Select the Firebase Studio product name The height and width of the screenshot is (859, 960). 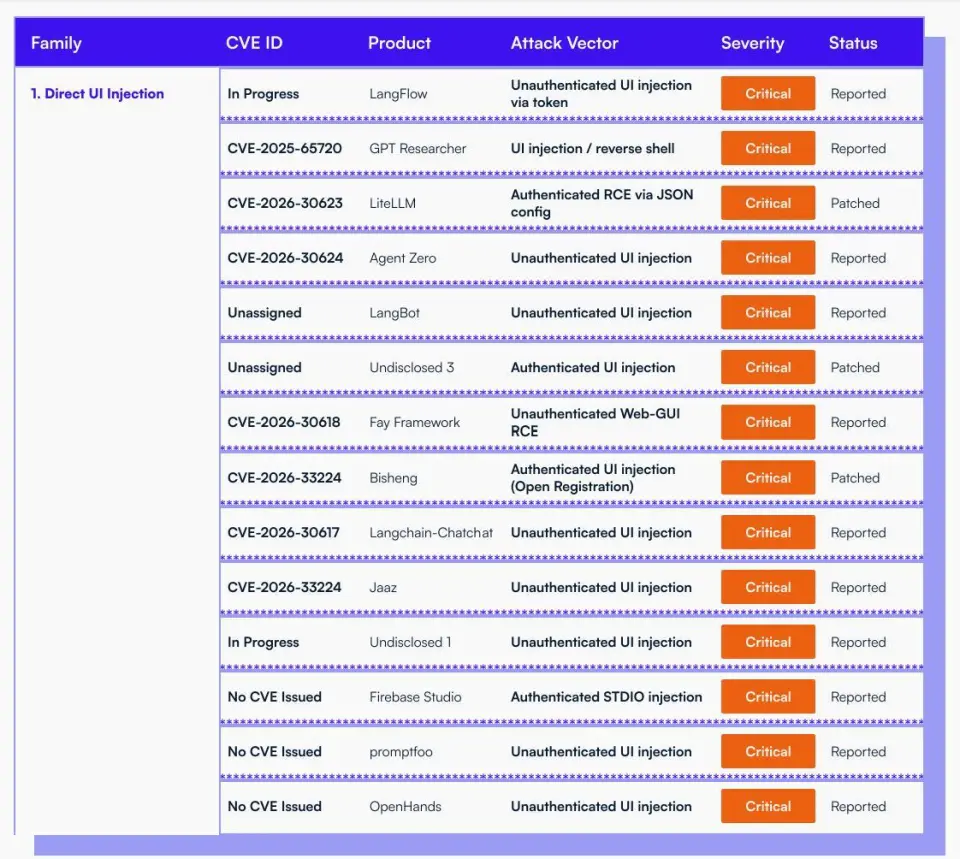tap(415, 697)
